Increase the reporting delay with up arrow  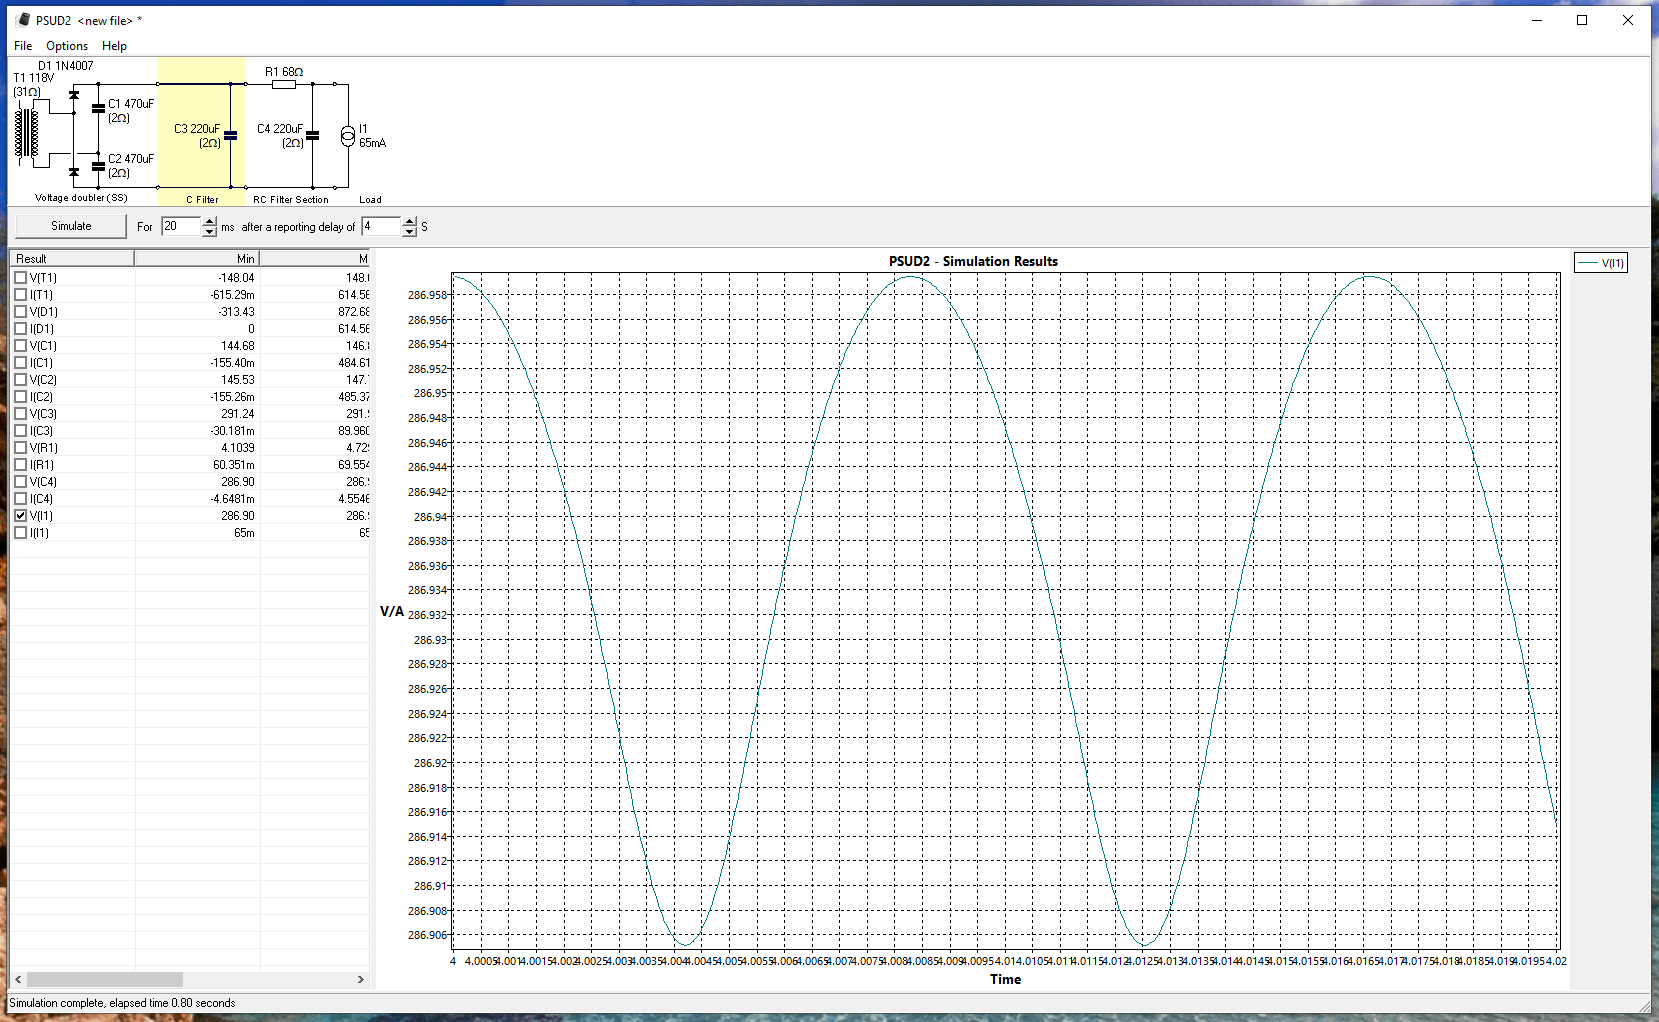tap(409, 222)
